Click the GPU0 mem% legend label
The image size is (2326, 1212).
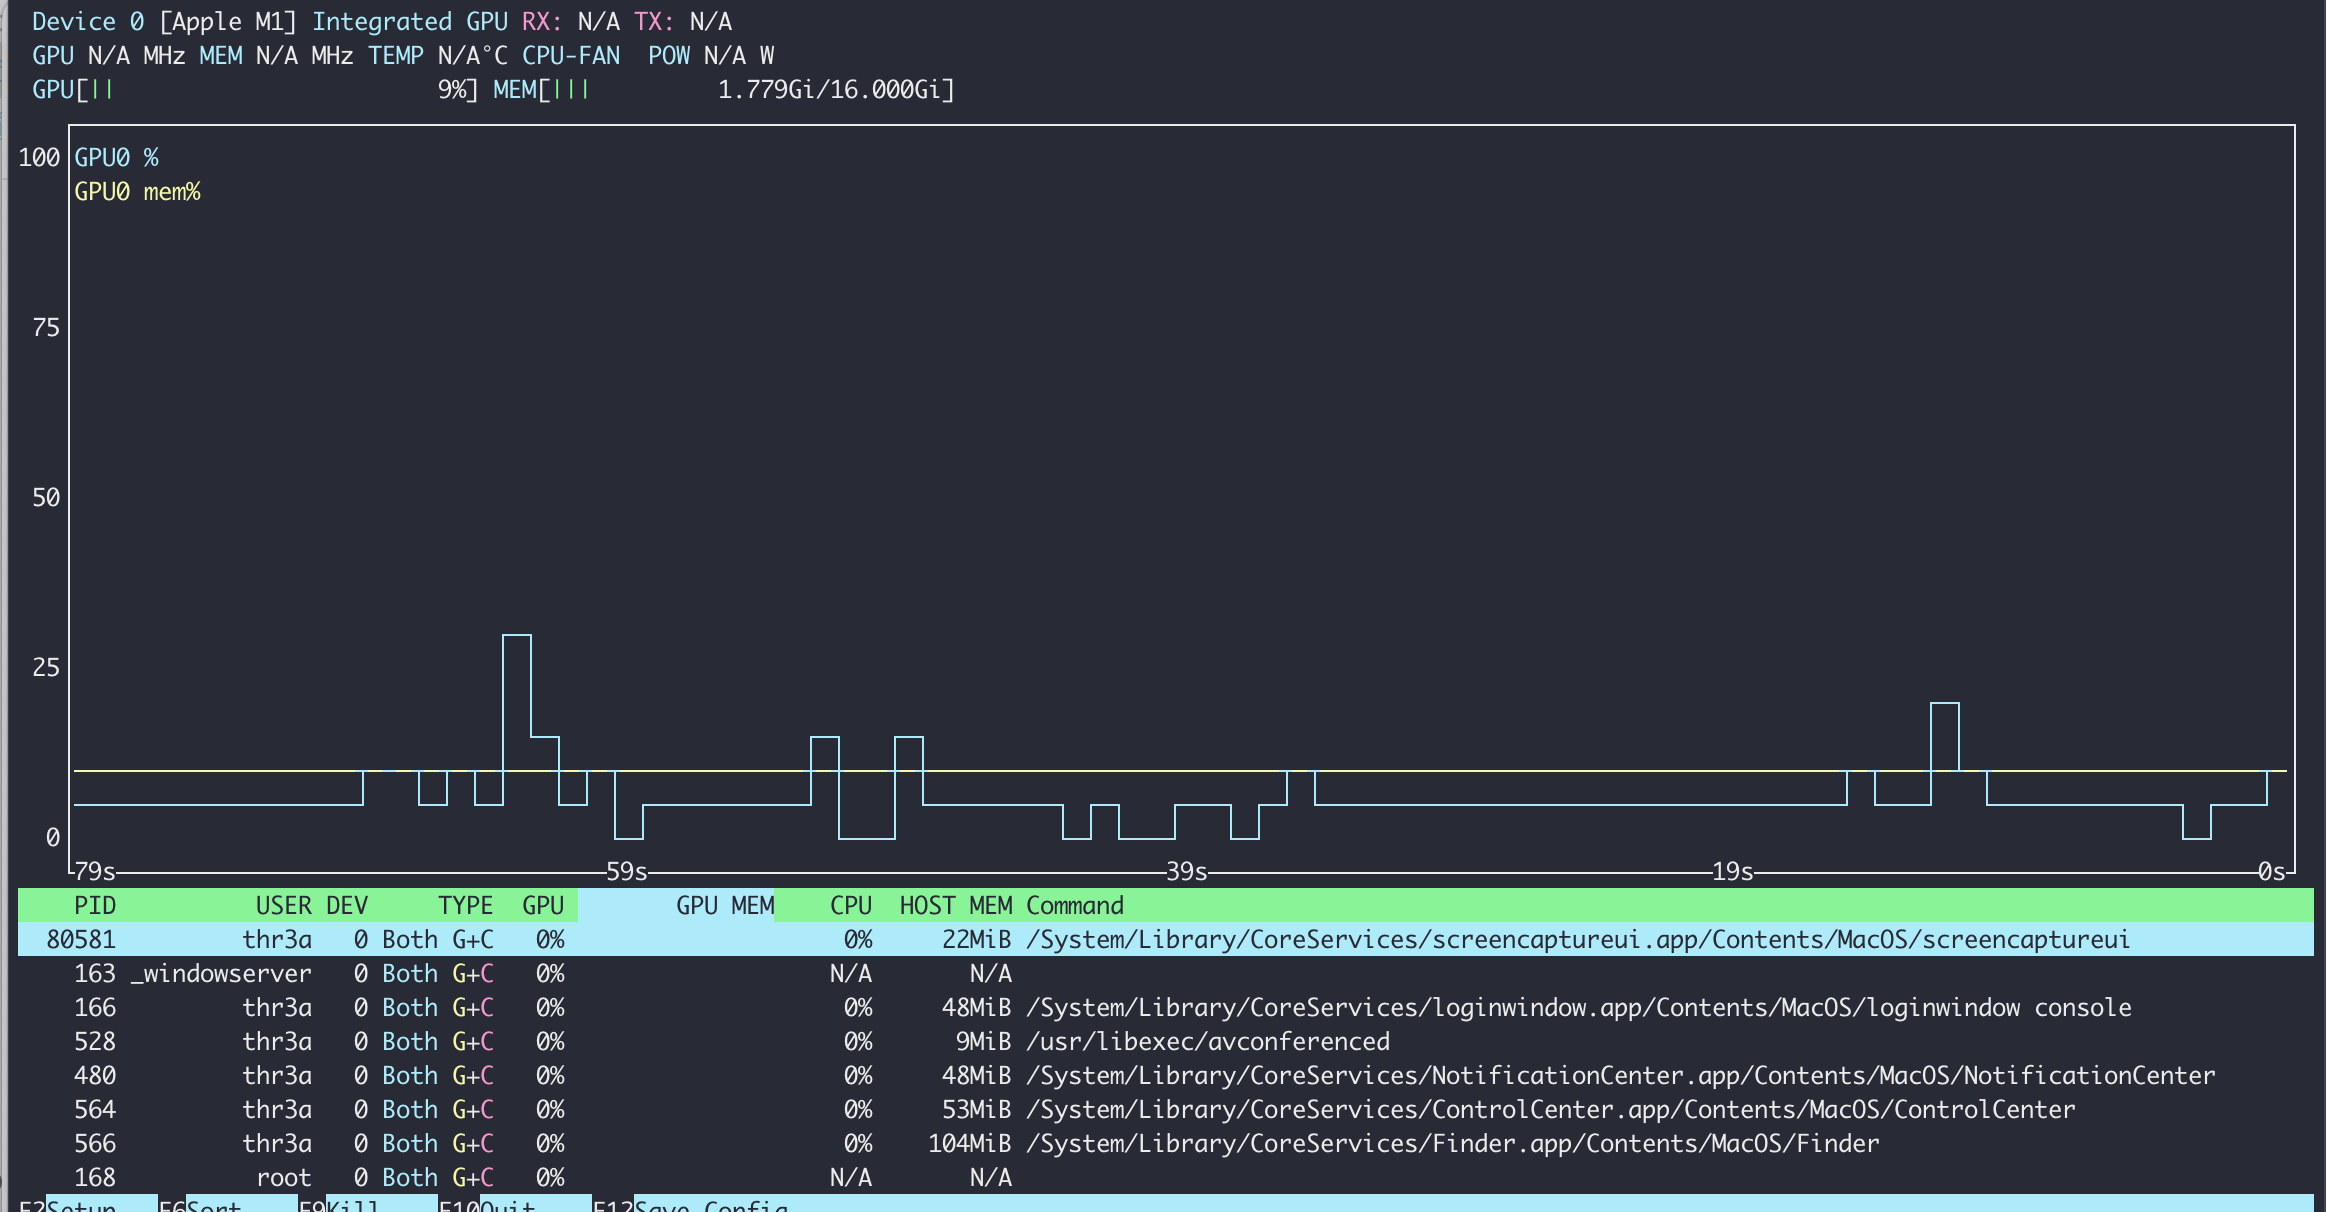coord(137,191)
